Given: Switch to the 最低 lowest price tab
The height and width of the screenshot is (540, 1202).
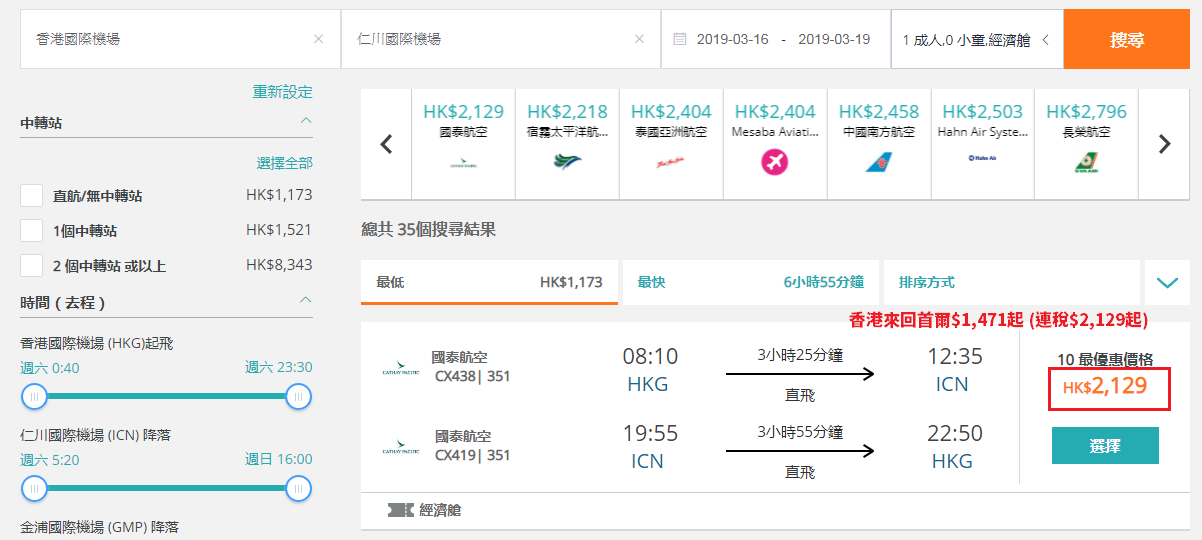Looking at the screenshot, I should pos(489,282).
